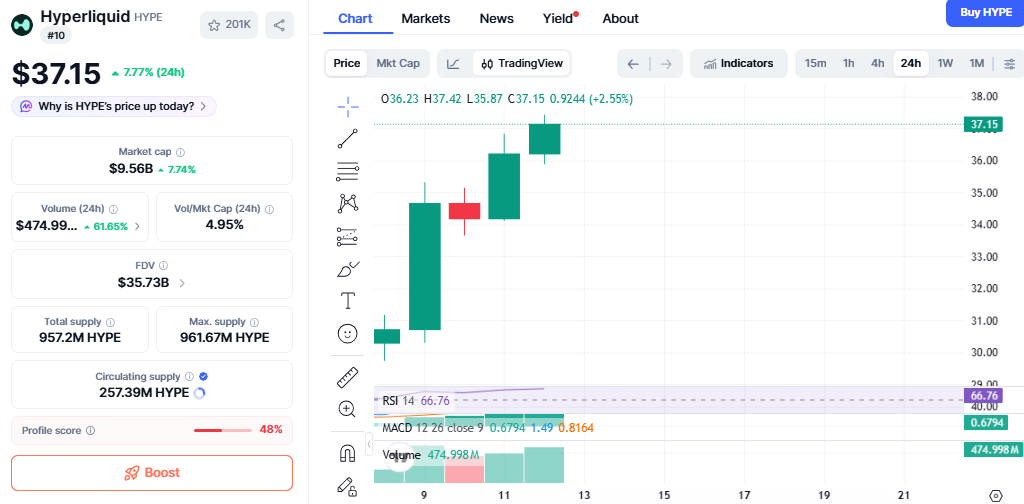Viewport: 1024px width, 504px height.
Task: Expand Volume (24h) details chevron
Action: [x=137, y=226]
